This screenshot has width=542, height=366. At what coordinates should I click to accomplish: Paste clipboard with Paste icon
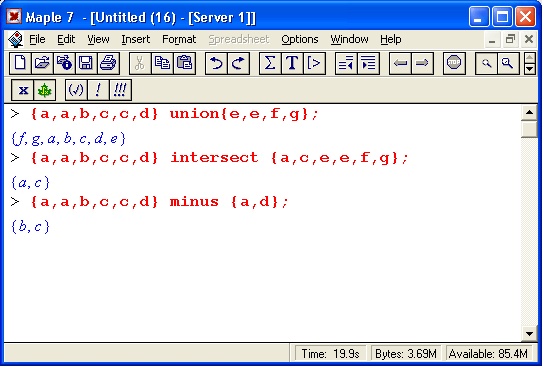(185, 63)
